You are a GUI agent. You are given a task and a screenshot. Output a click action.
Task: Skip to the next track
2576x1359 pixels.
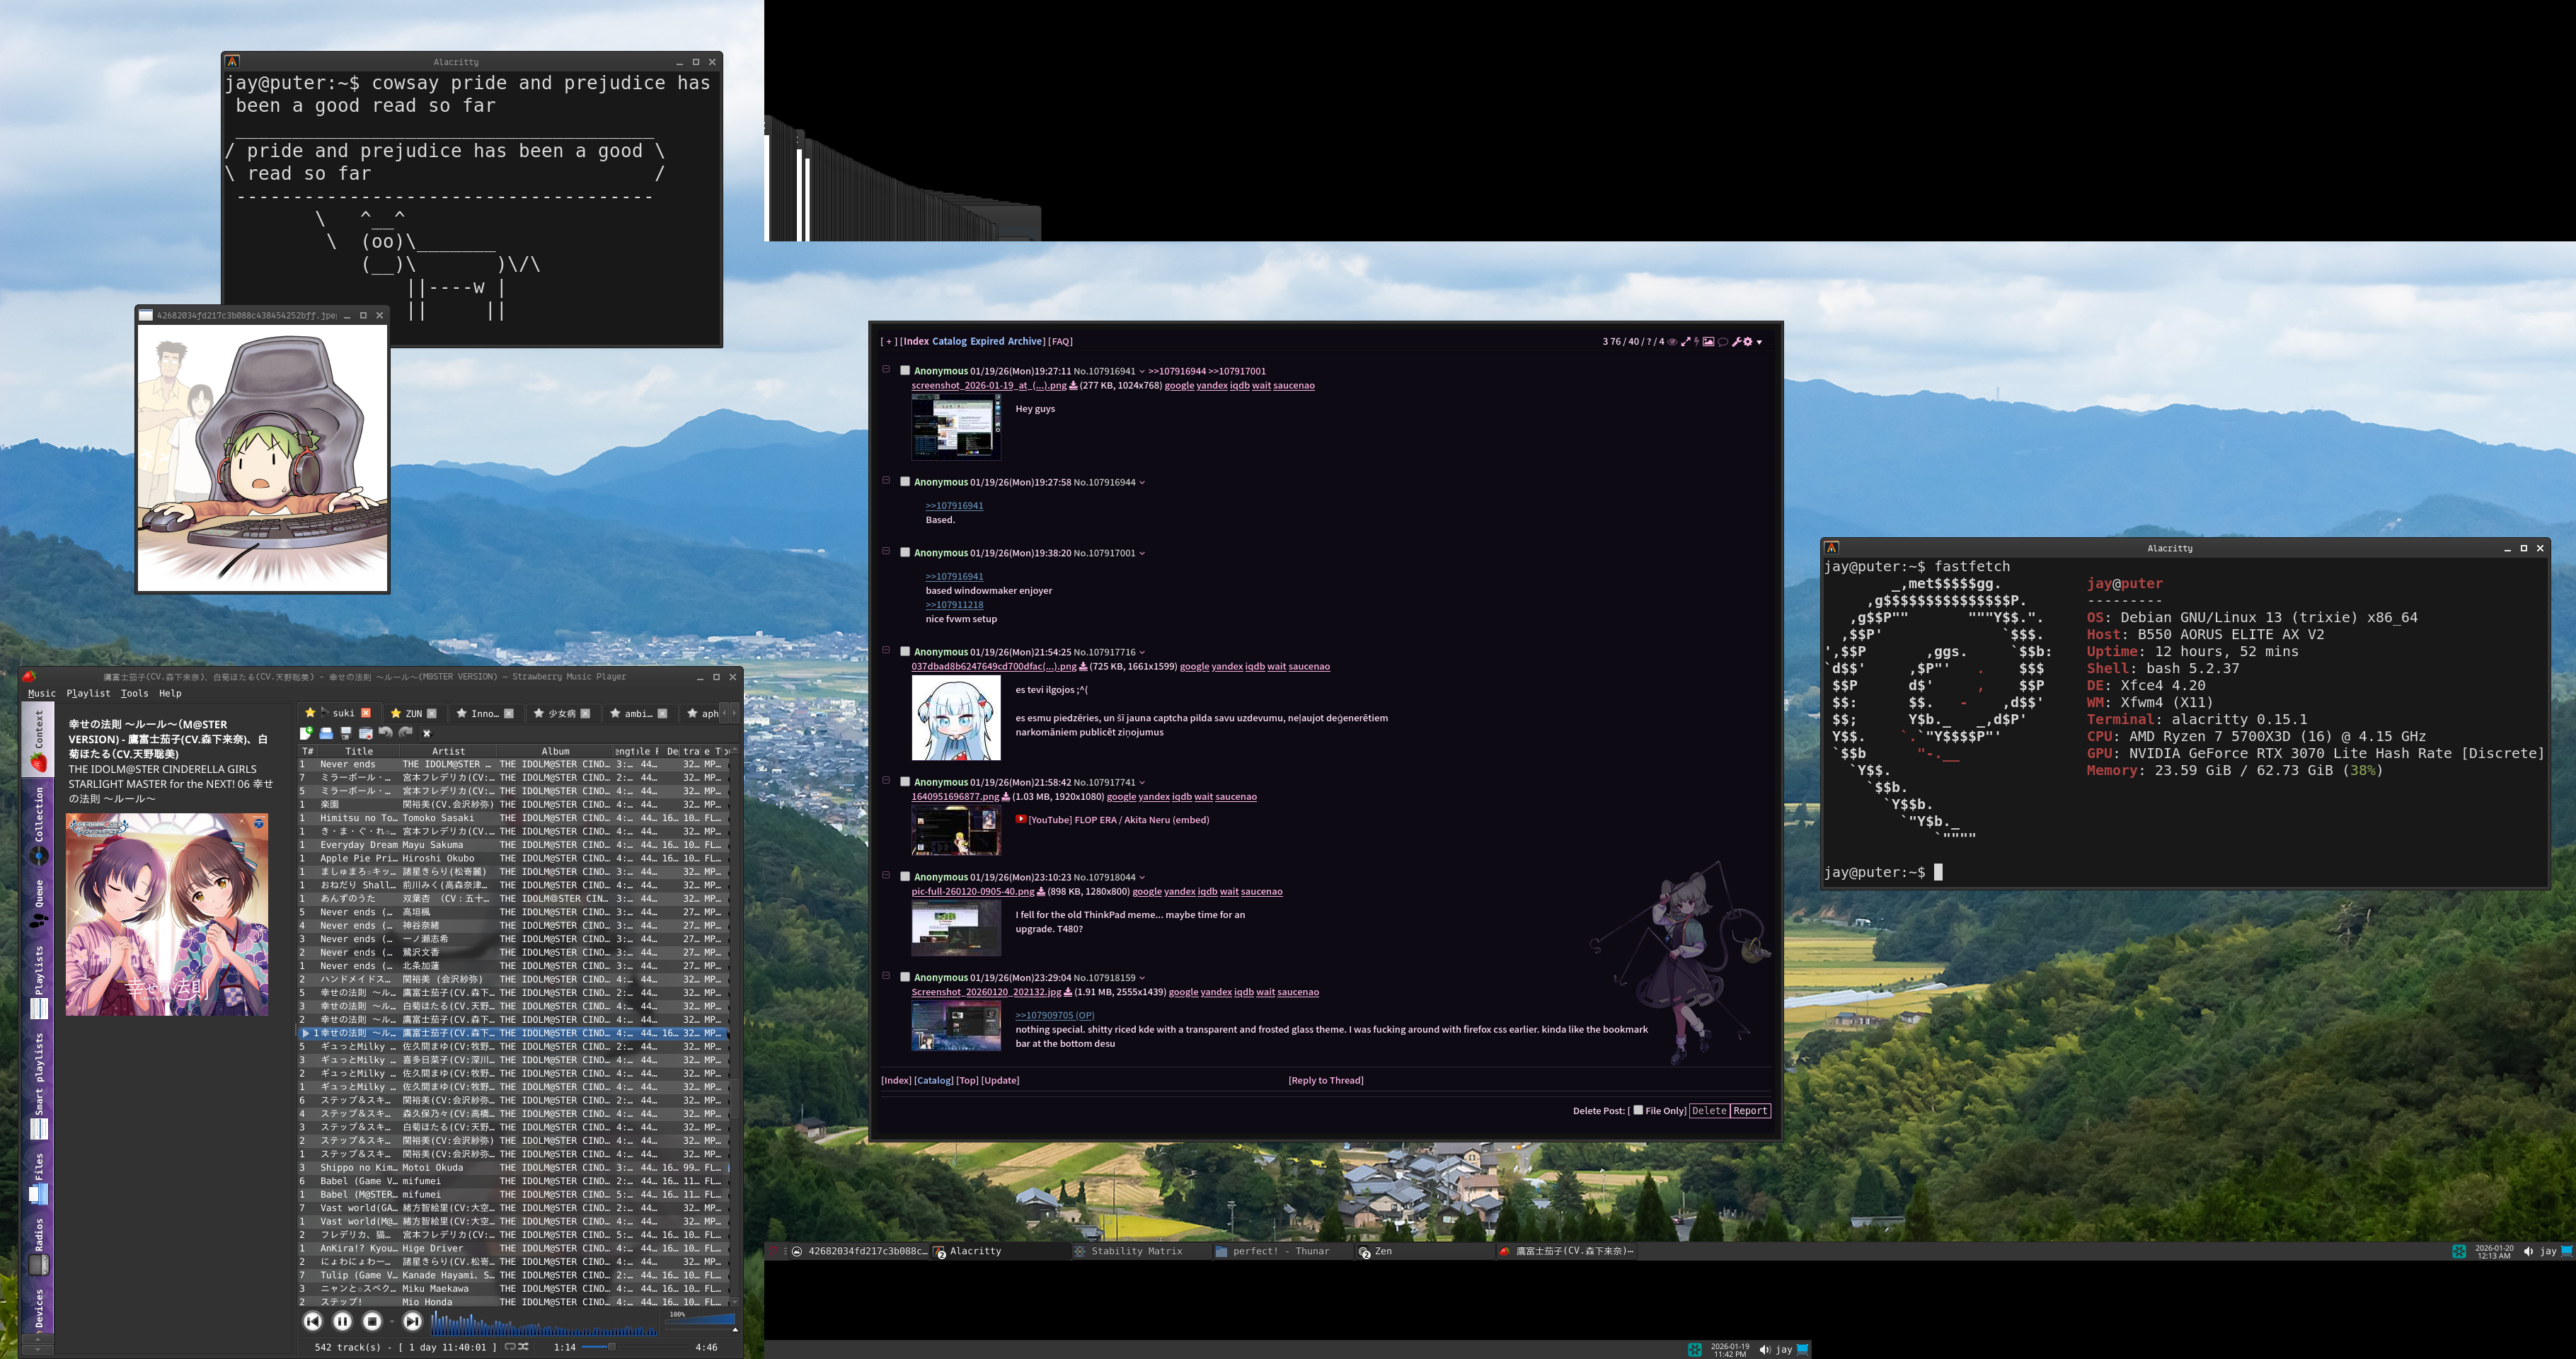pos(412,1321)
